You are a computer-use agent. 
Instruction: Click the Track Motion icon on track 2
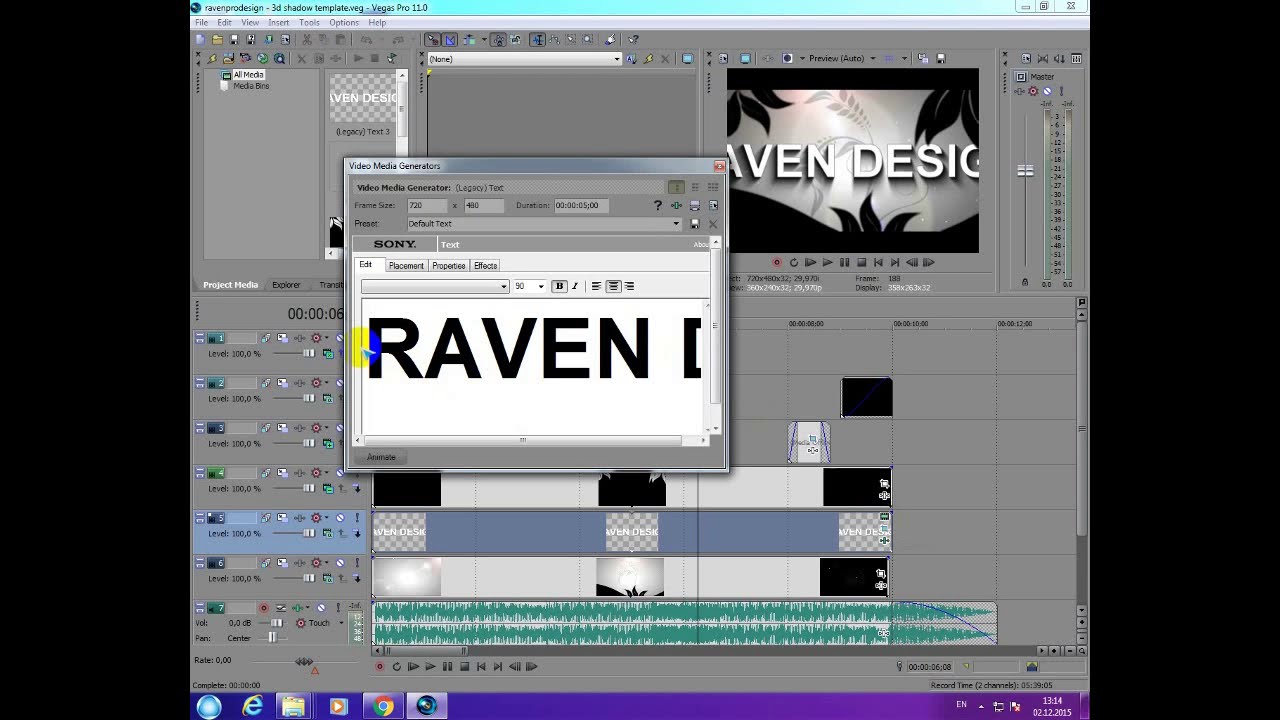[282, 383]
